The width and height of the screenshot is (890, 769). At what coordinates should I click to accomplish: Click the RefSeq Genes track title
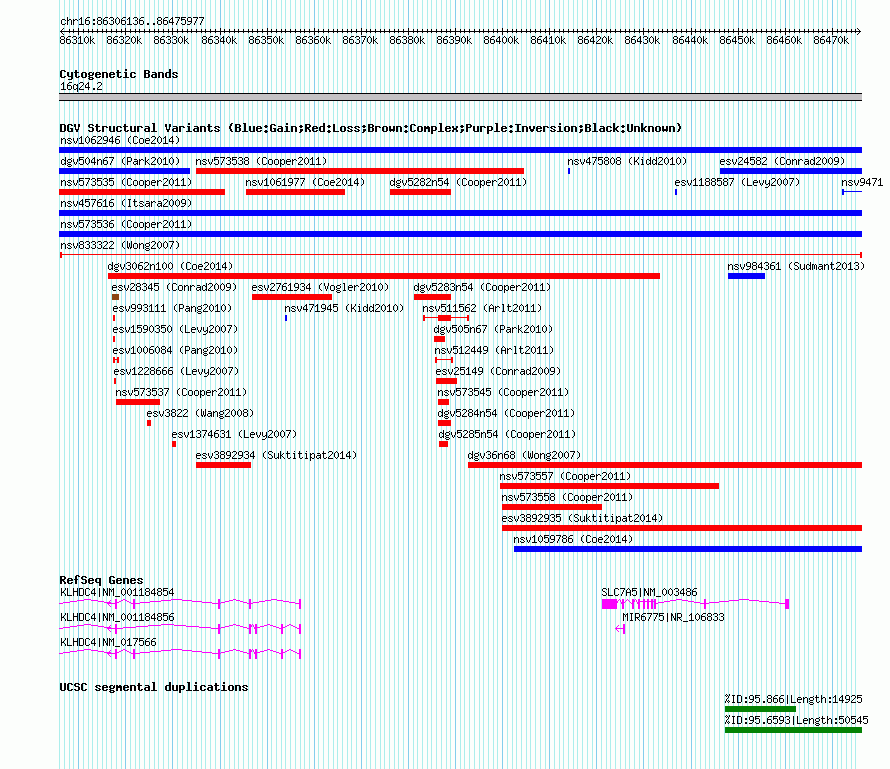(101, 580)
